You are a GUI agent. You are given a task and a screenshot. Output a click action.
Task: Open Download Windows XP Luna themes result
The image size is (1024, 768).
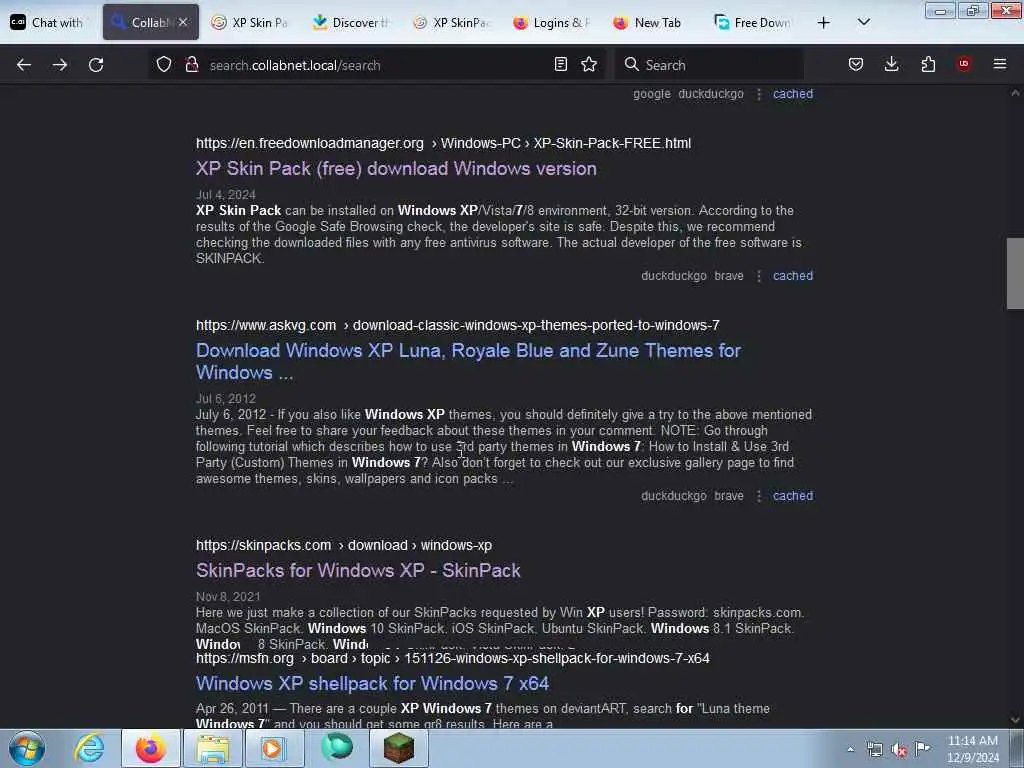468,361
